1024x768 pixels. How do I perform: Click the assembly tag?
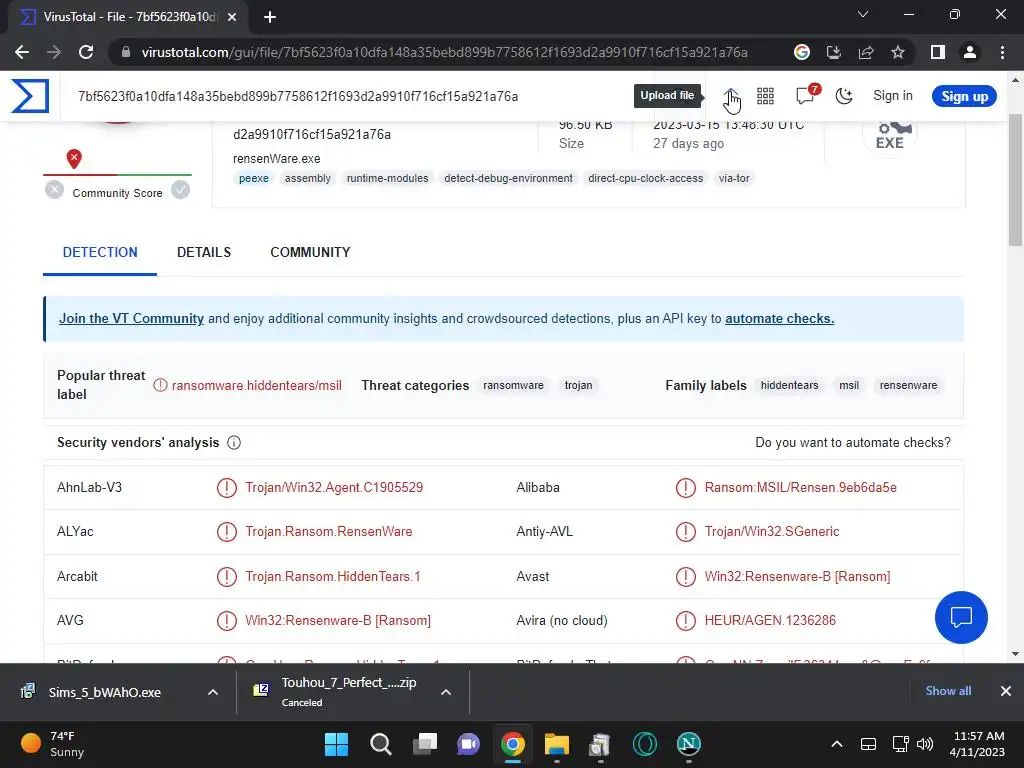(308, 178)
